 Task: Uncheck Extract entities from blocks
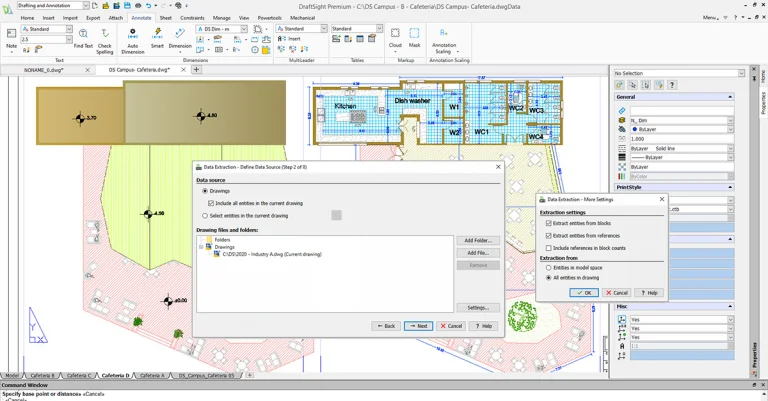coord(548,223)
